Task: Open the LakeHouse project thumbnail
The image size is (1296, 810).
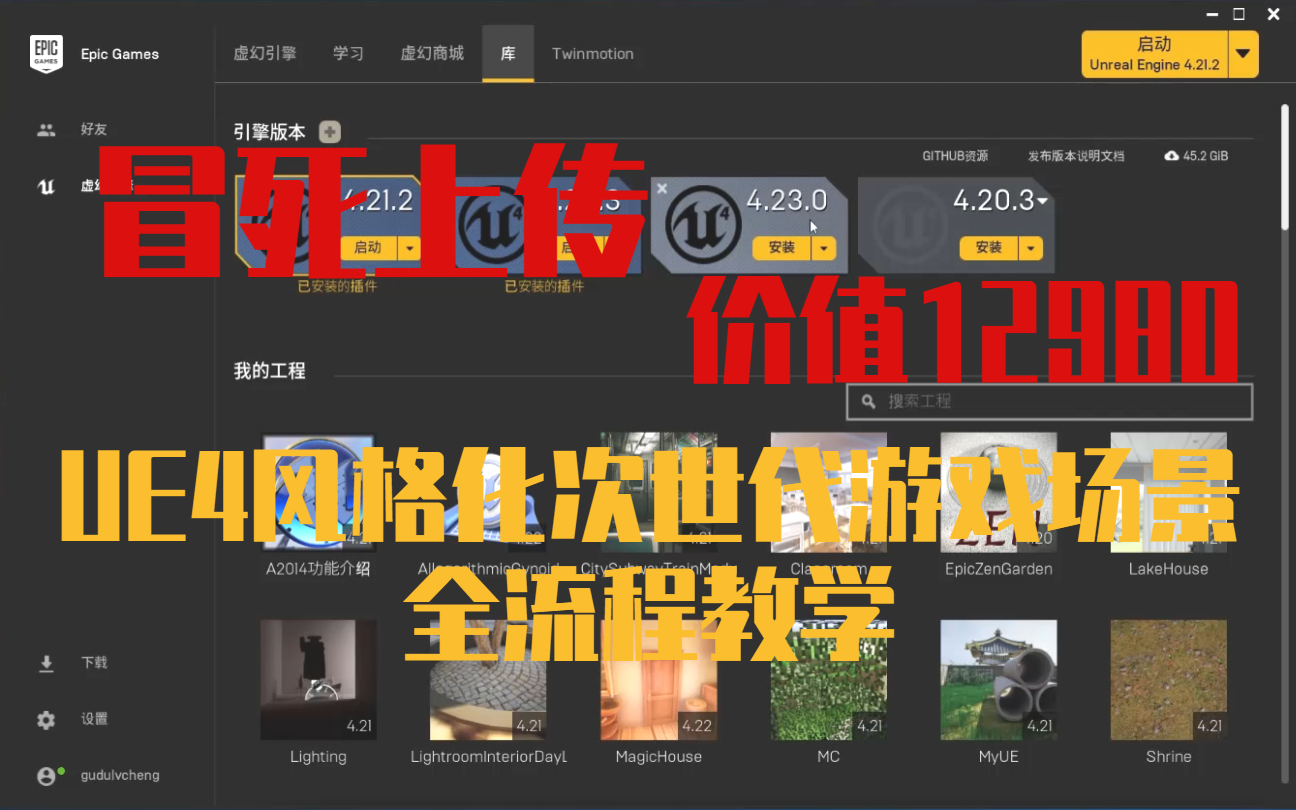Action: pyautogui.click(x=1168, y=491)
